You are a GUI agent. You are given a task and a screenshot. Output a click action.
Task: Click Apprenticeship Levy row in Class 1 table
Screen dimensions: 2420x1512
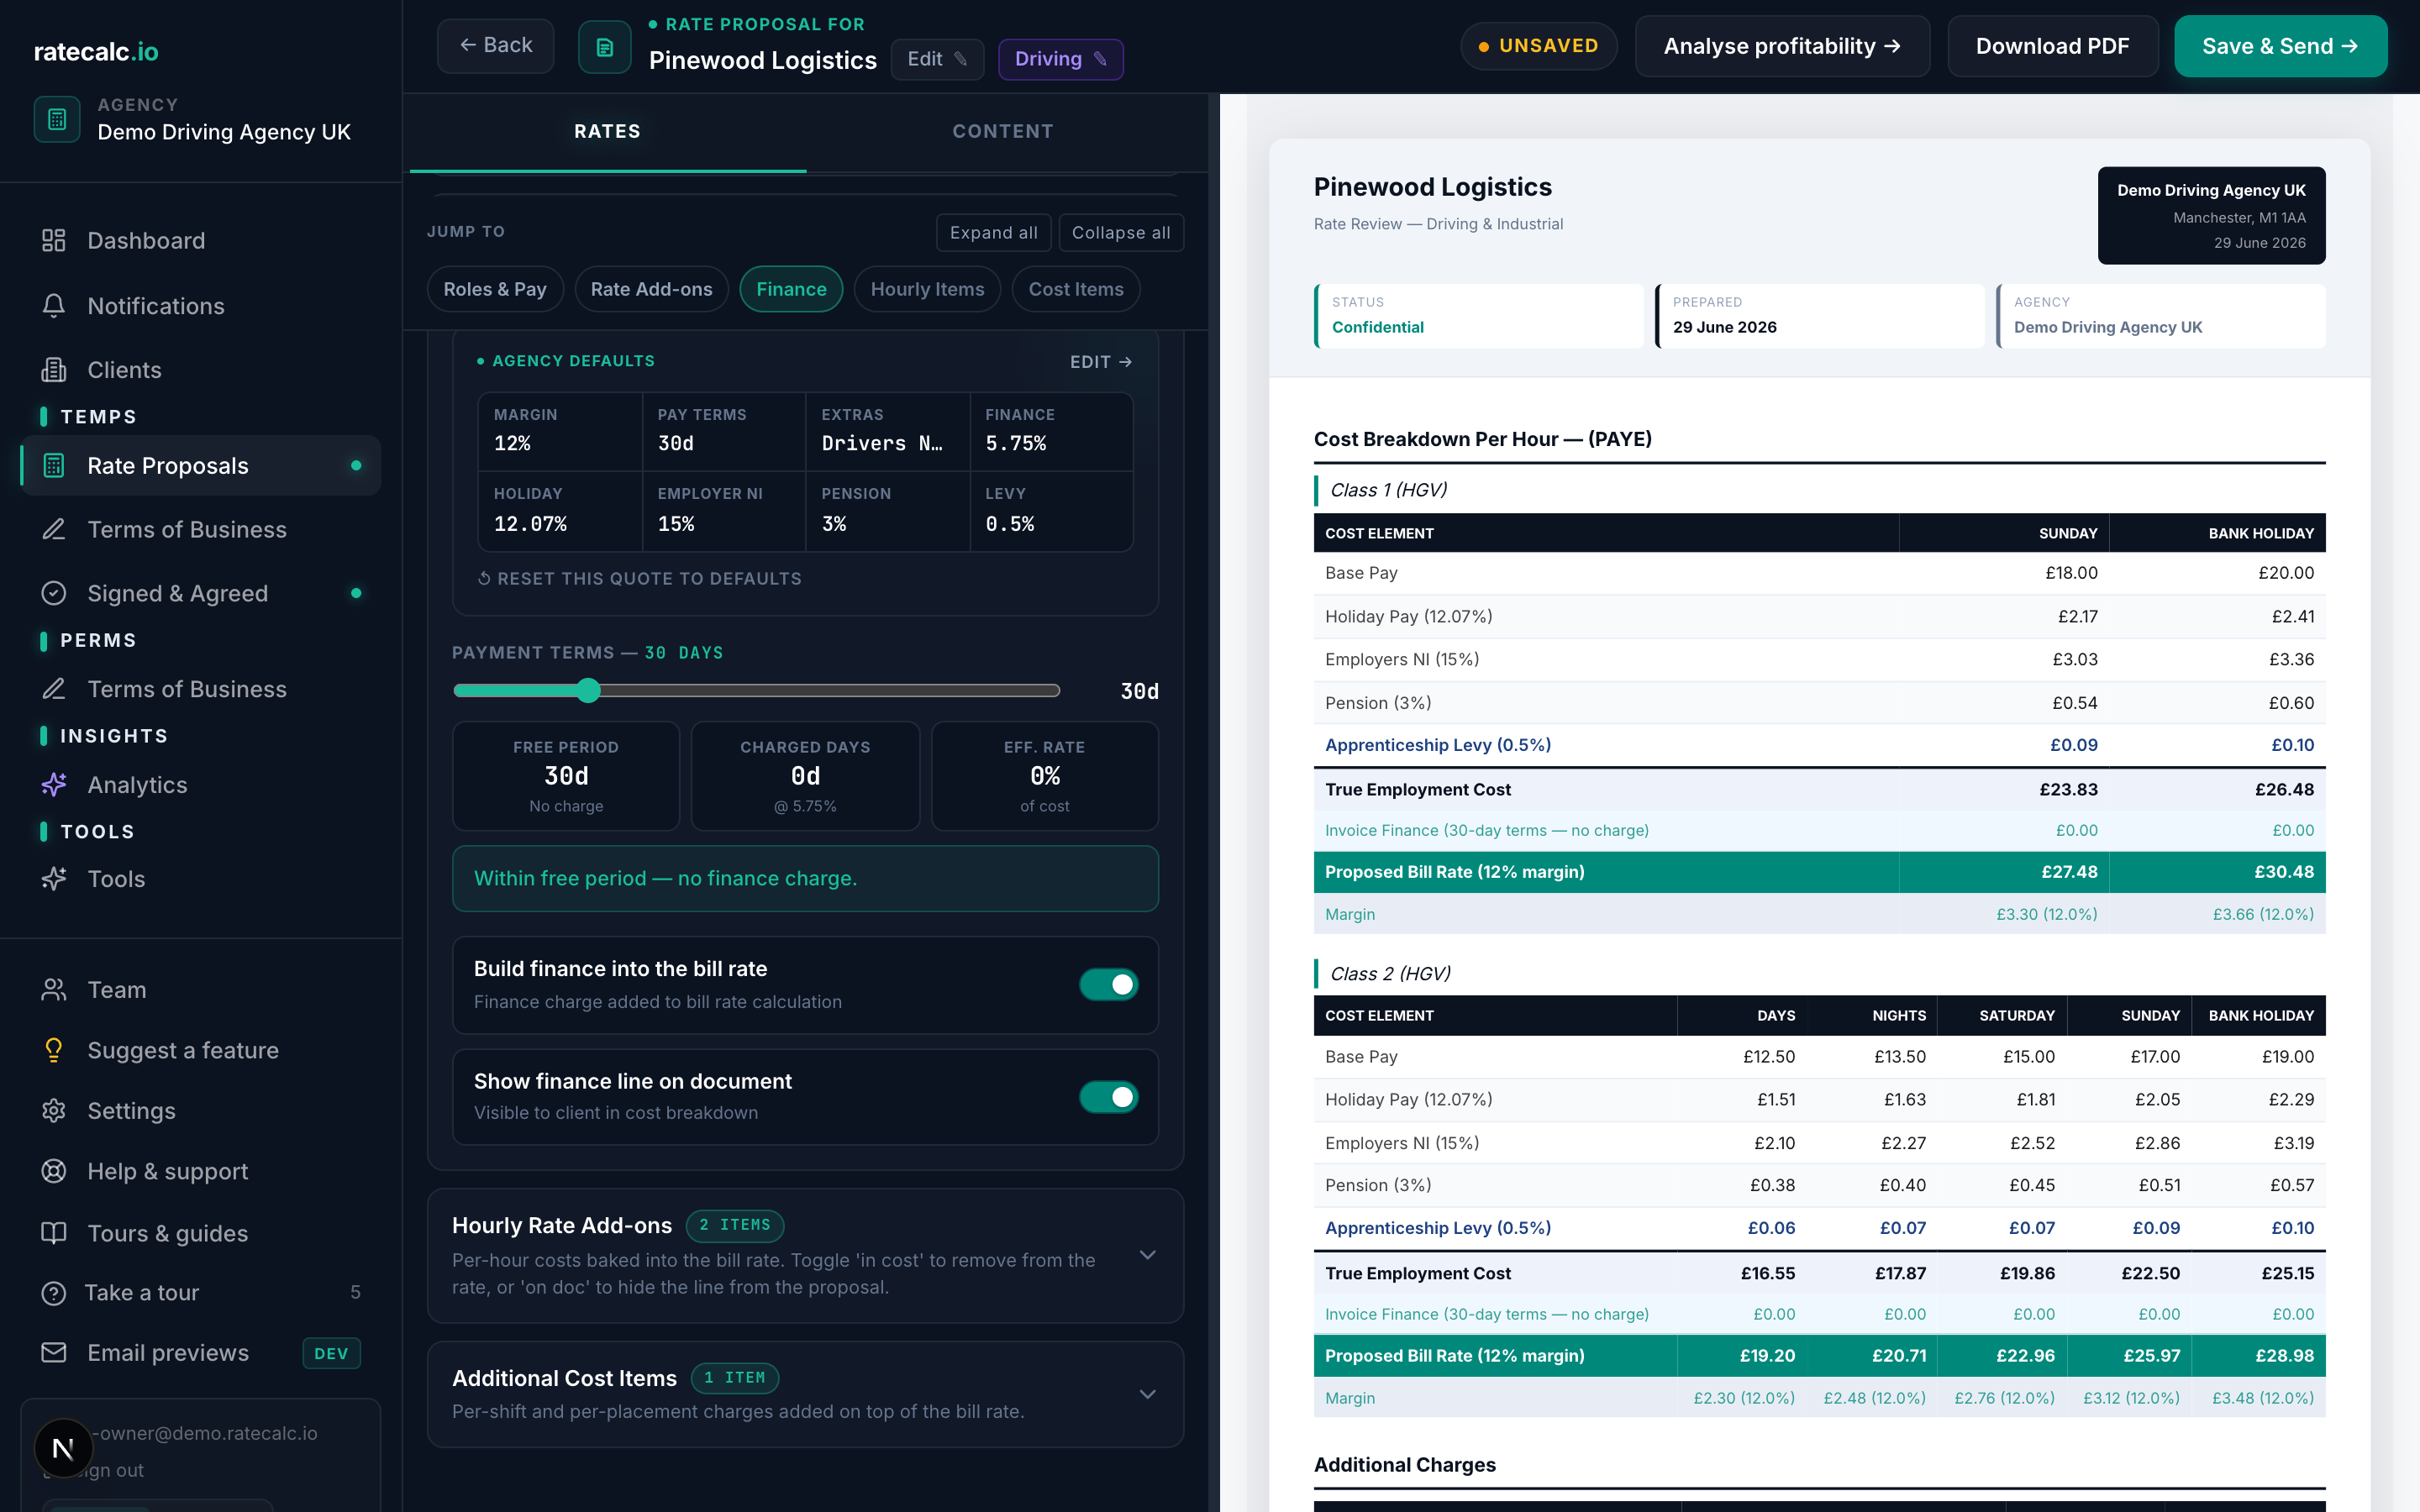pos(1819,745)
